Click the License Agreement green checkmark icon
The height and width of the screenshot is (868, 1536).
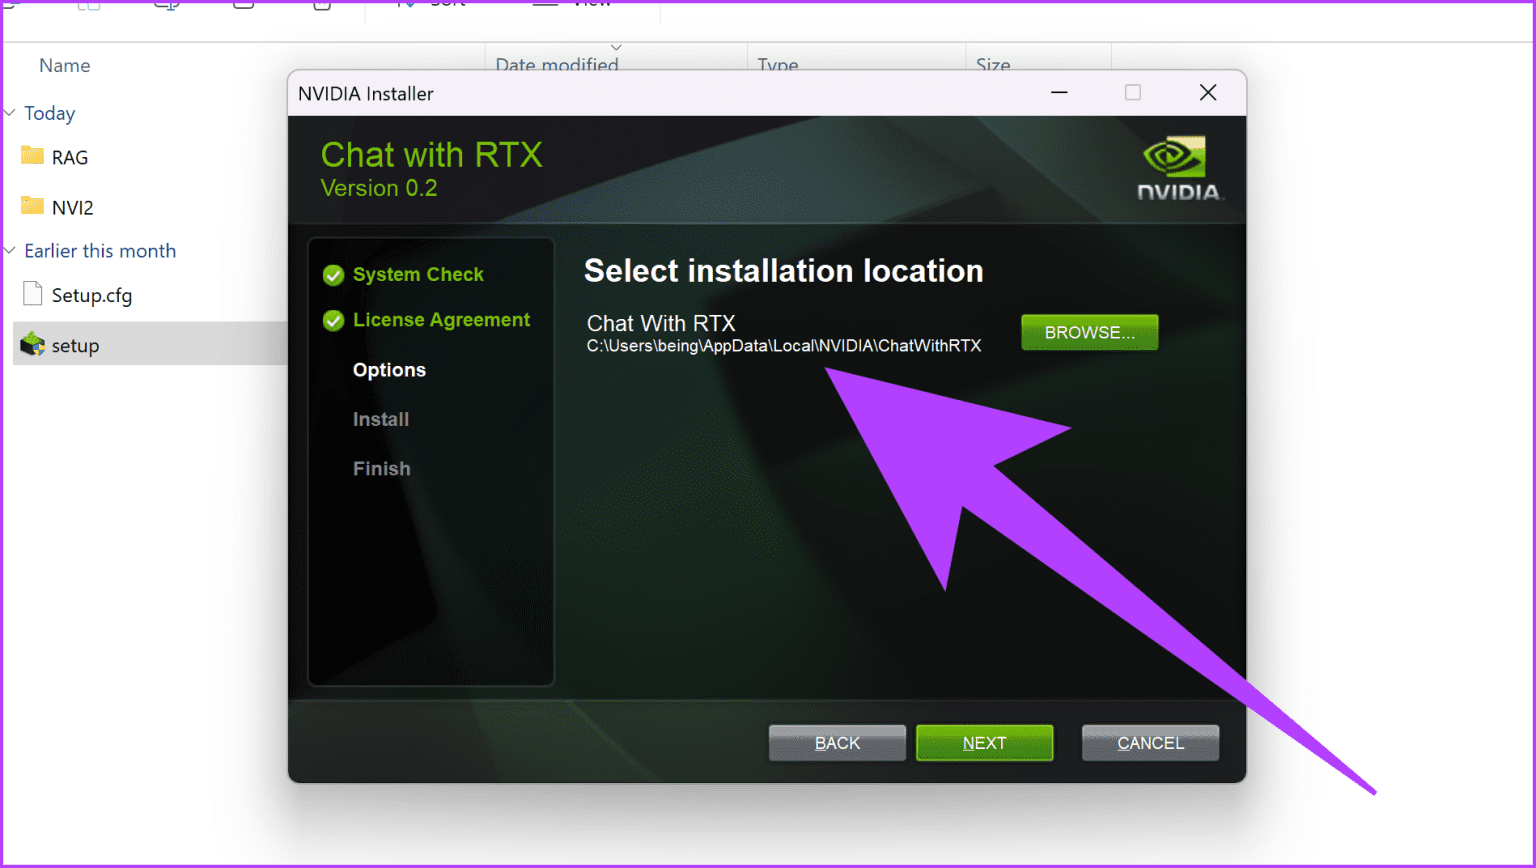tap(334, 320)
